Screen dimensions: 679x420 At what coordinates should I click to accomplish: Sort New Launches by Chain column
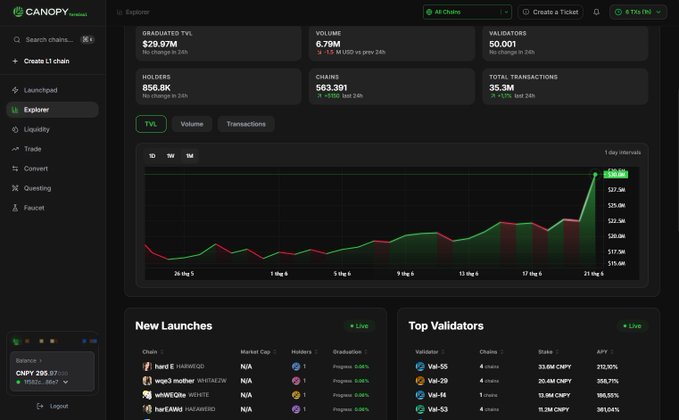(152, 352)
